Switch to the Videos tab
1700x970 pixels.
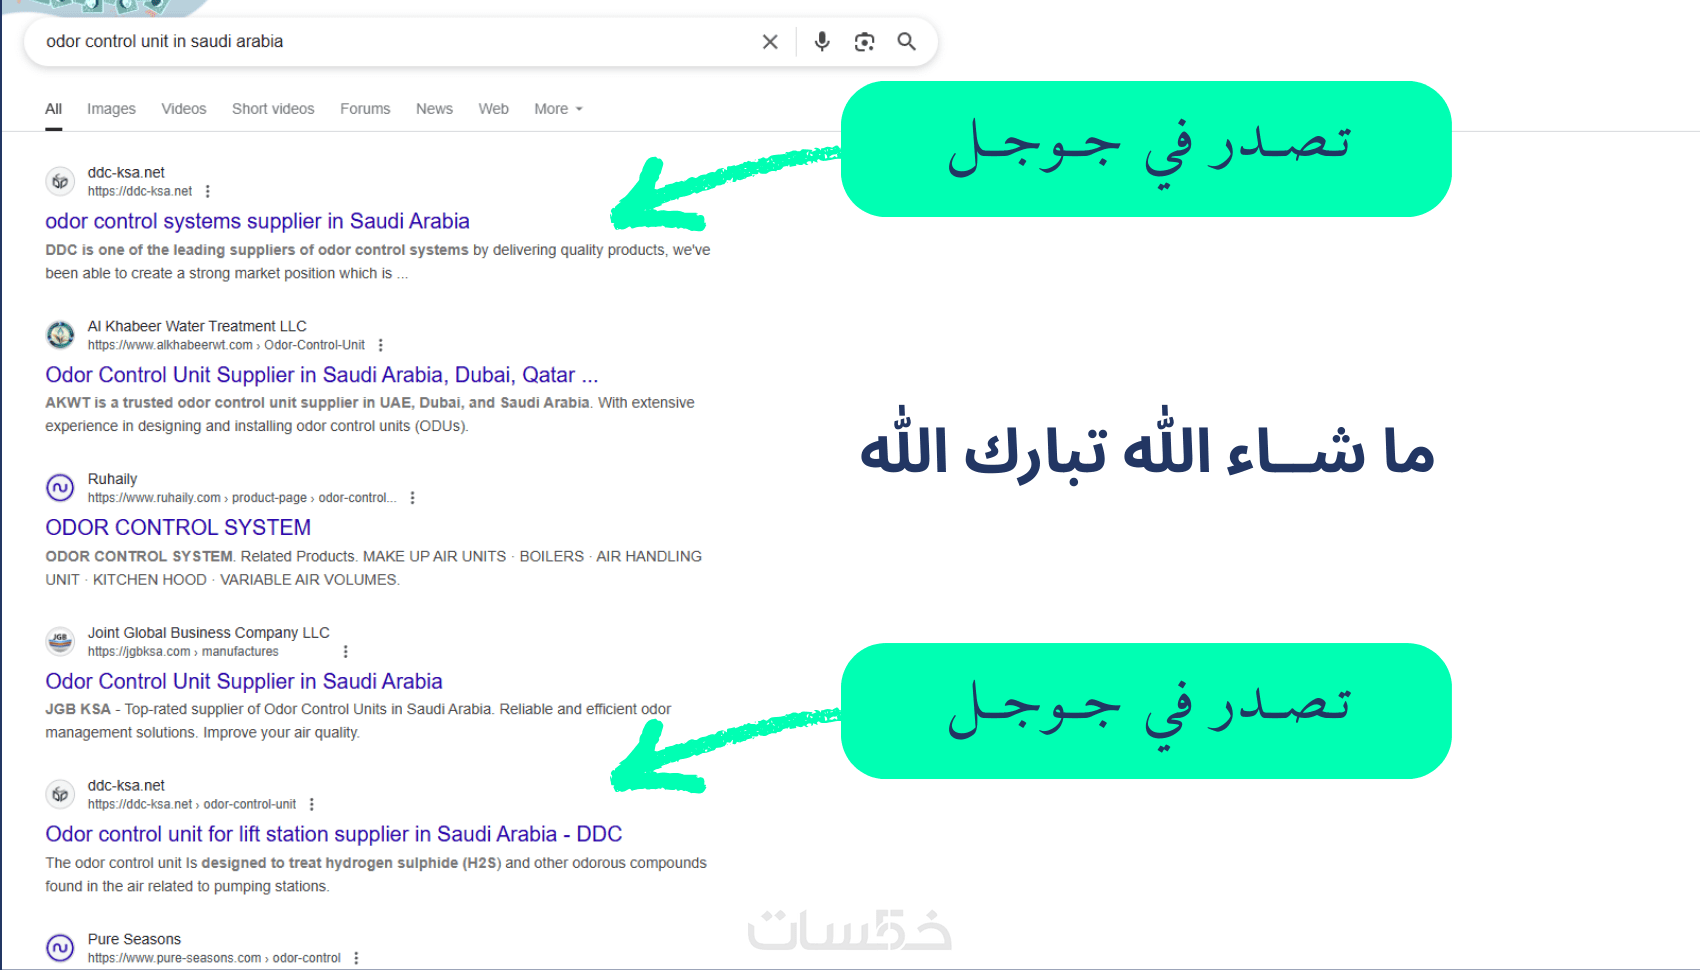184,109
